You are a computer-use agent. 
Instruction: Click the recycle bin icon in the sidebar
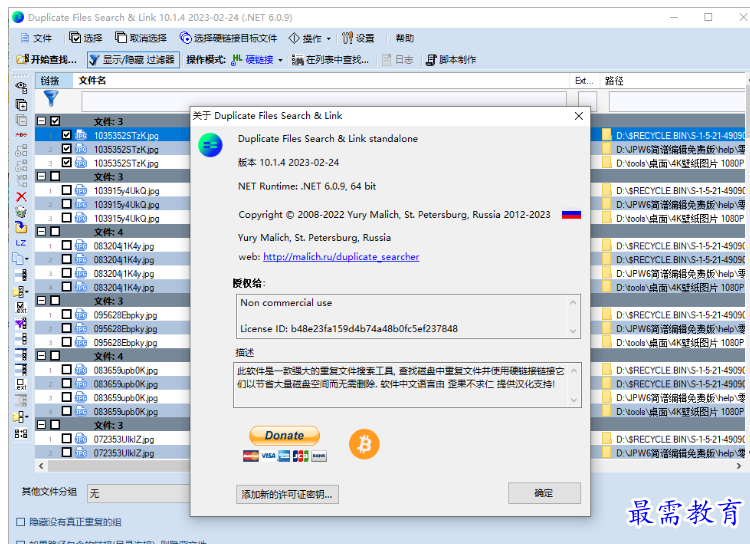pos(21,212)
